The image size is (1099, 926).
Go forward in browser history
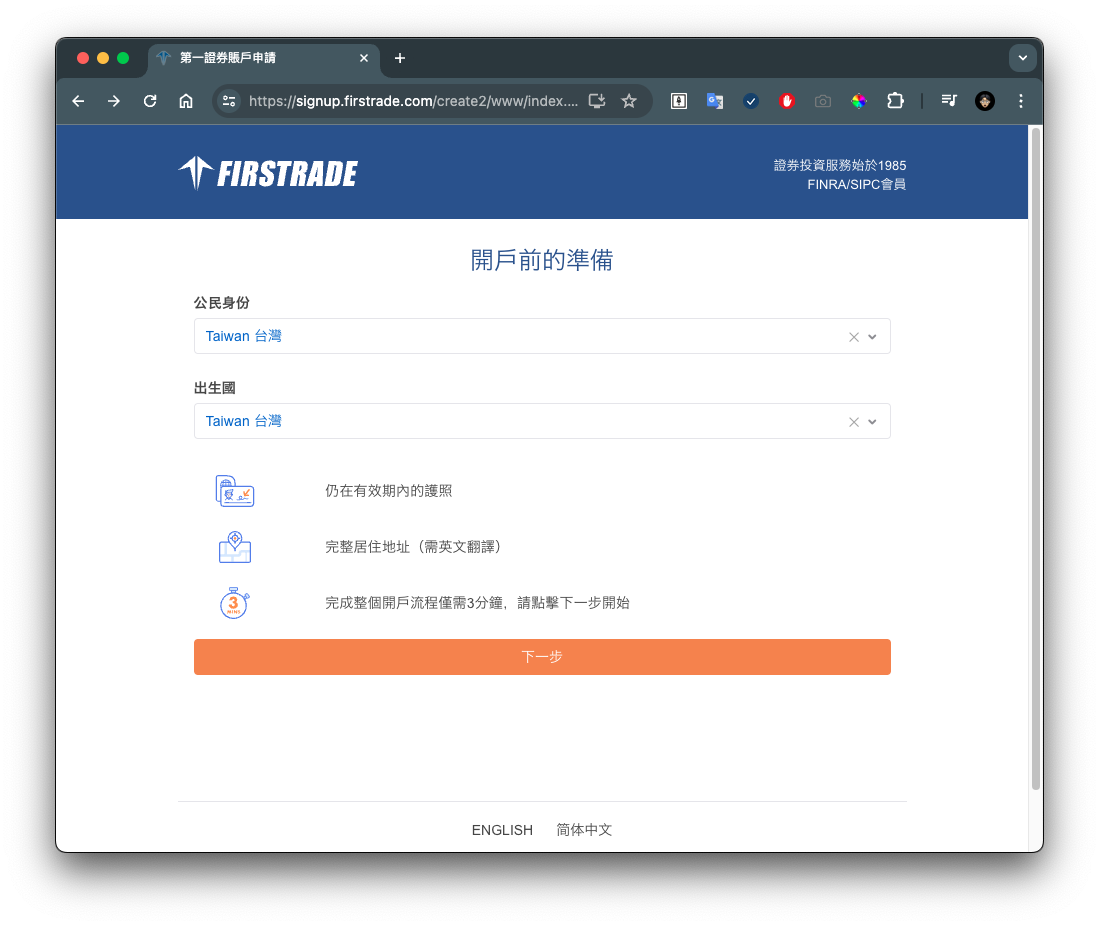pyautogui.click(x=114, y=101)
